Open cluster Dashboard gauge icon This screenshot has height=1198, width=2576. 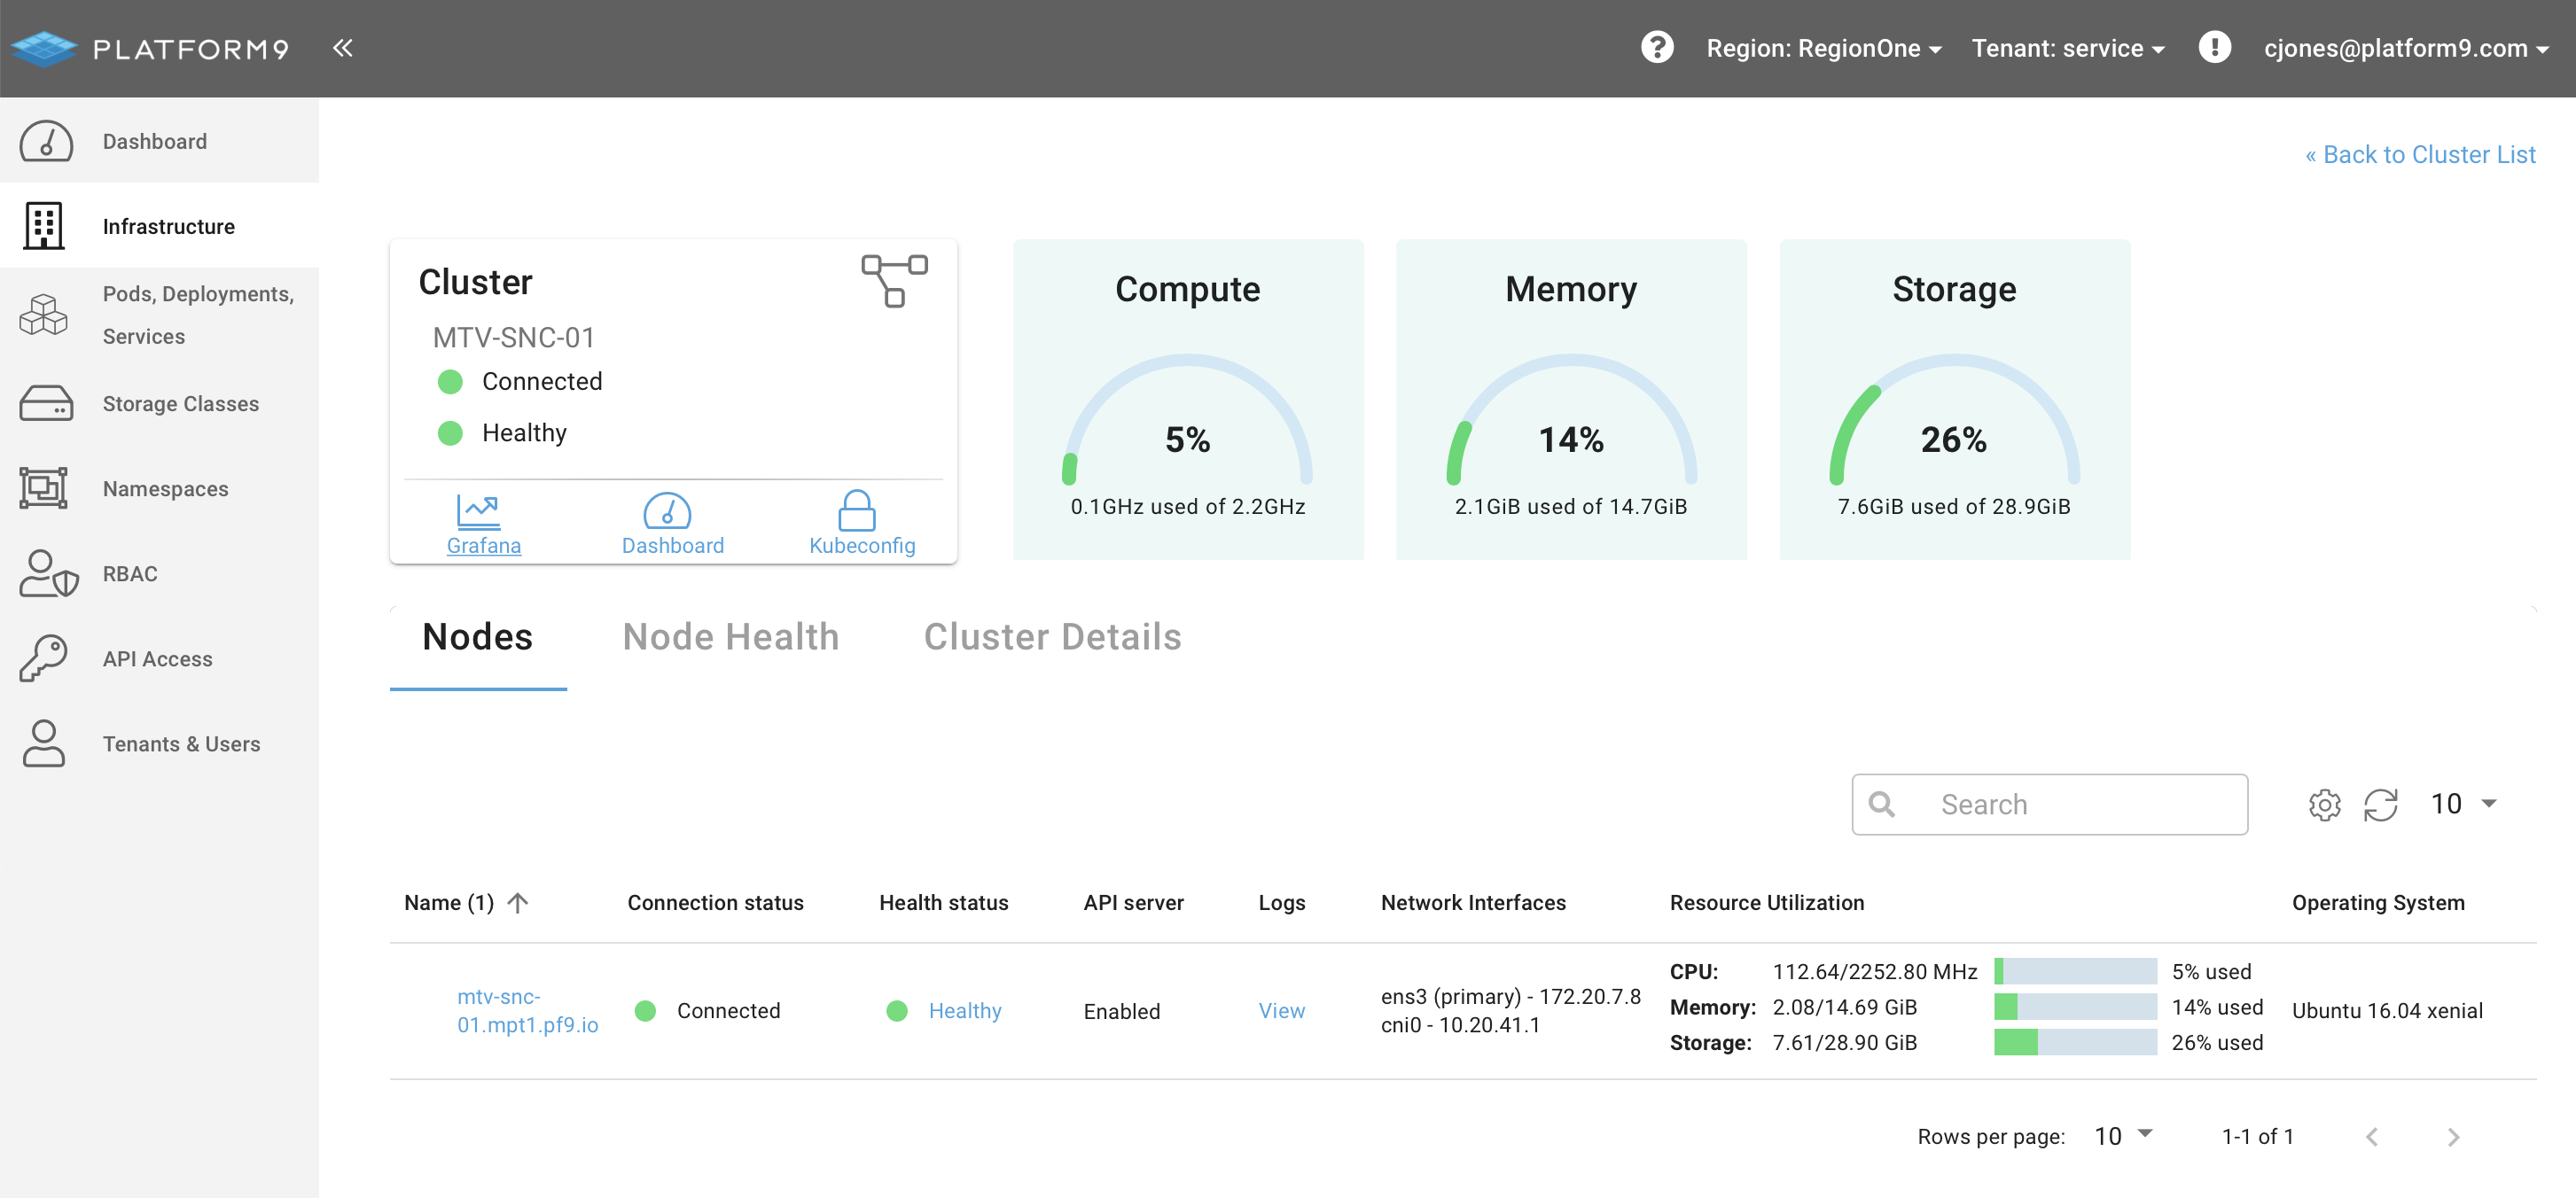(667, 510)
